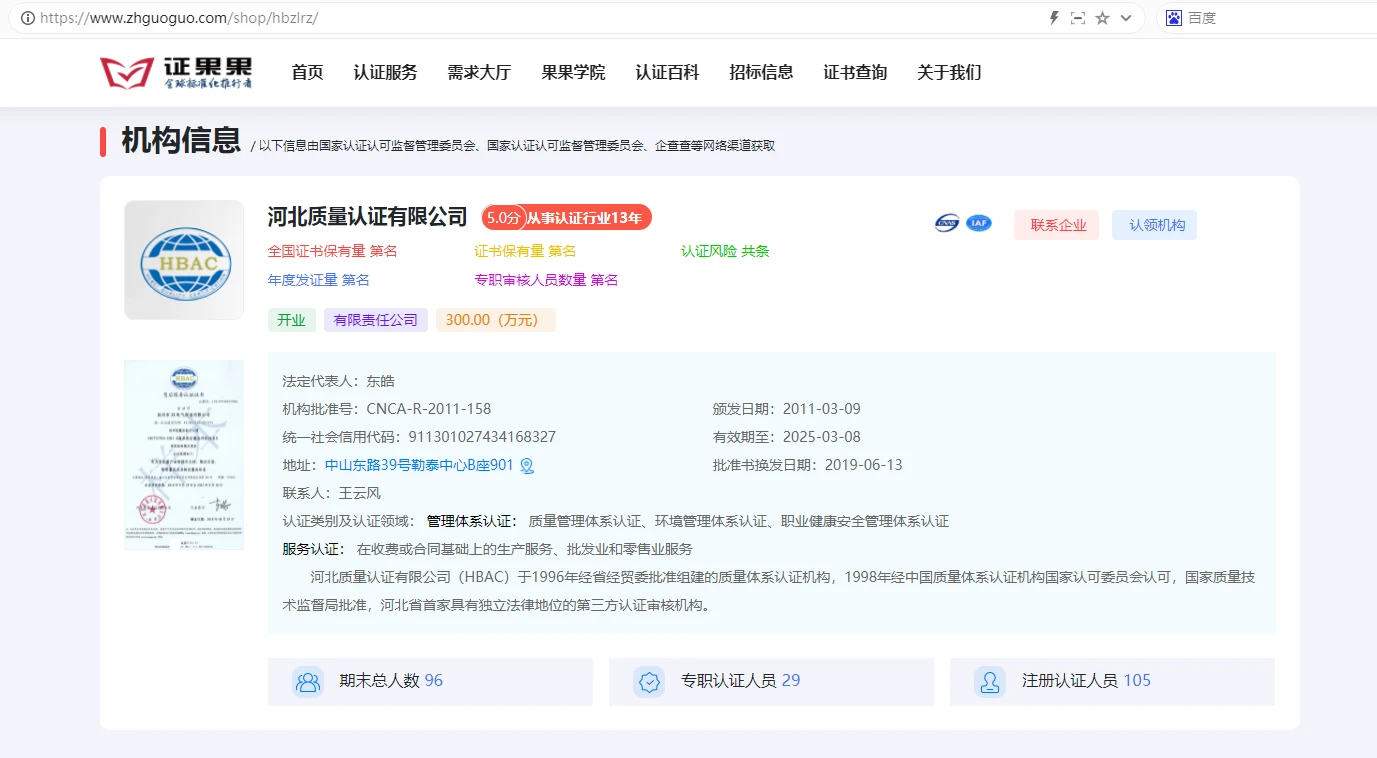Click the Baidu paw search engine icon
1377x758 pixels.
1174,18
